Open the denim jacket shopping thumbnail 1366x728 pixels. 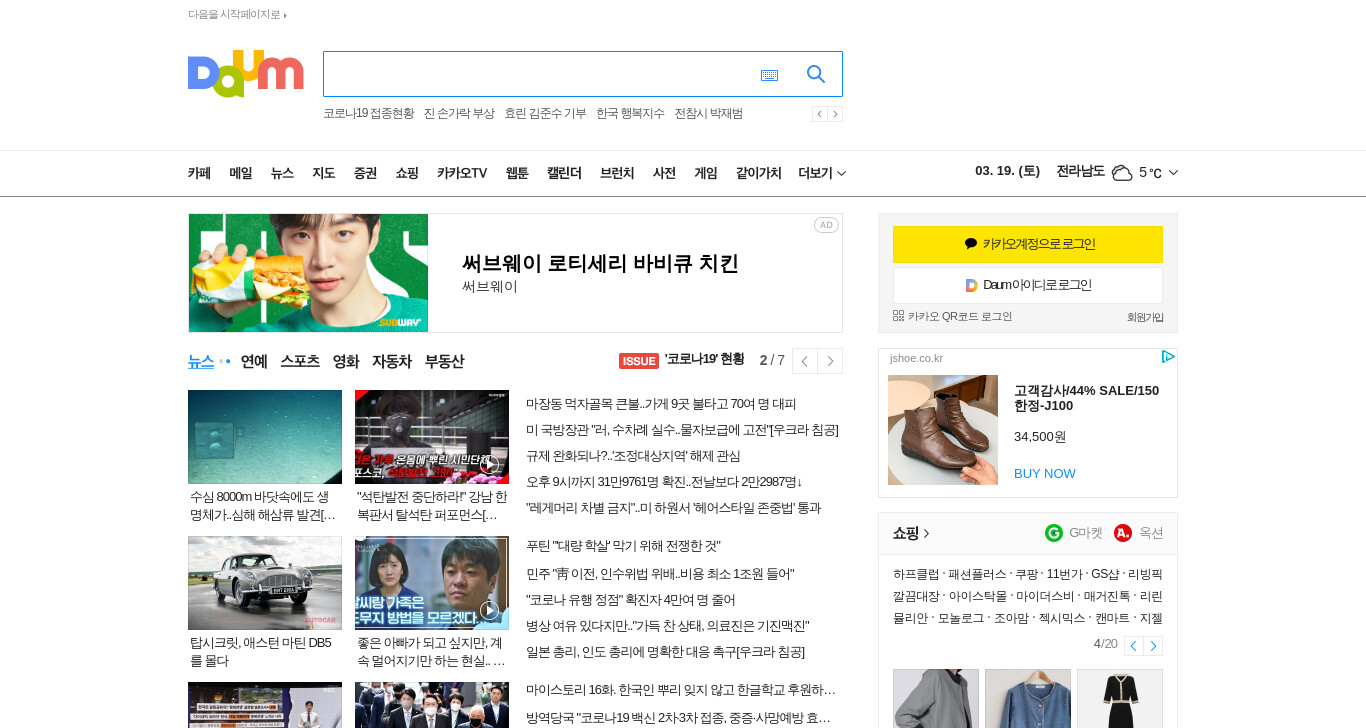click(x=1028, y=699)
